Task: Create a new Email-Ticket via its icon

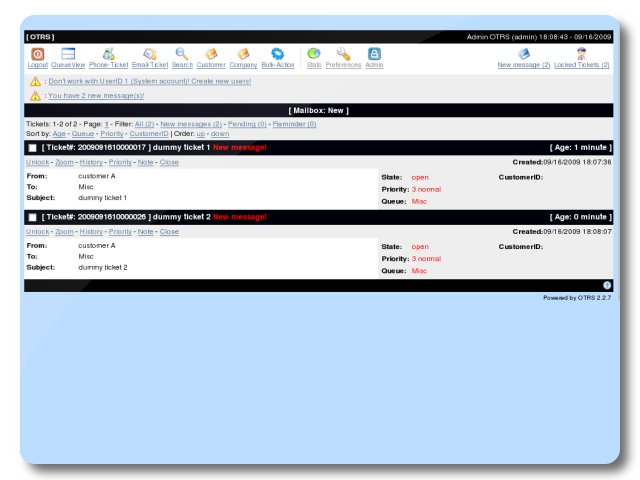Action: click(x=150, y=54)
